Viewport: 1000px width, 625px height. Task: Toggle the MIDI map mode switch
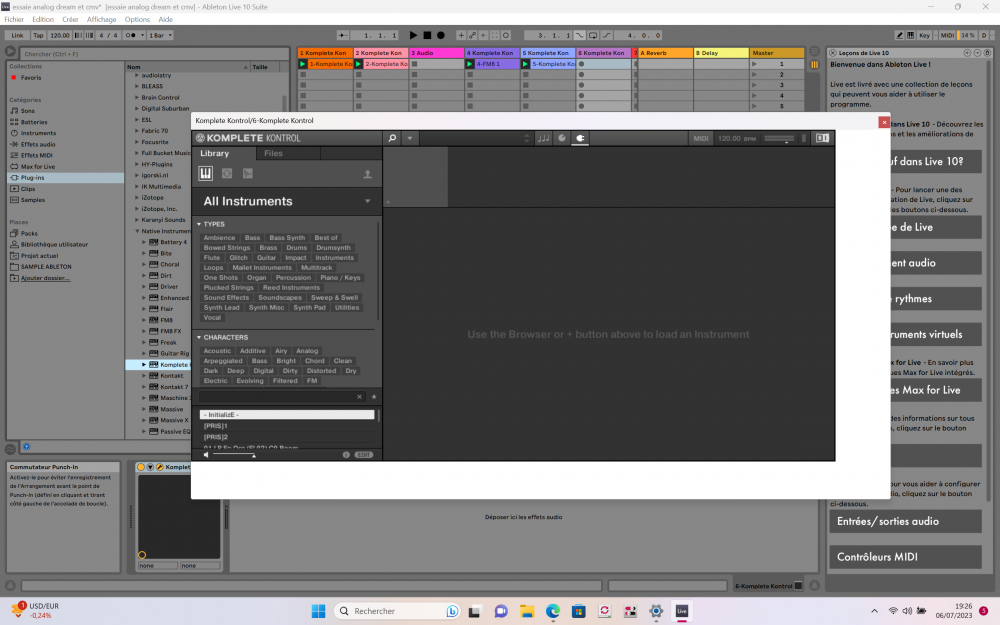[947, 35]
